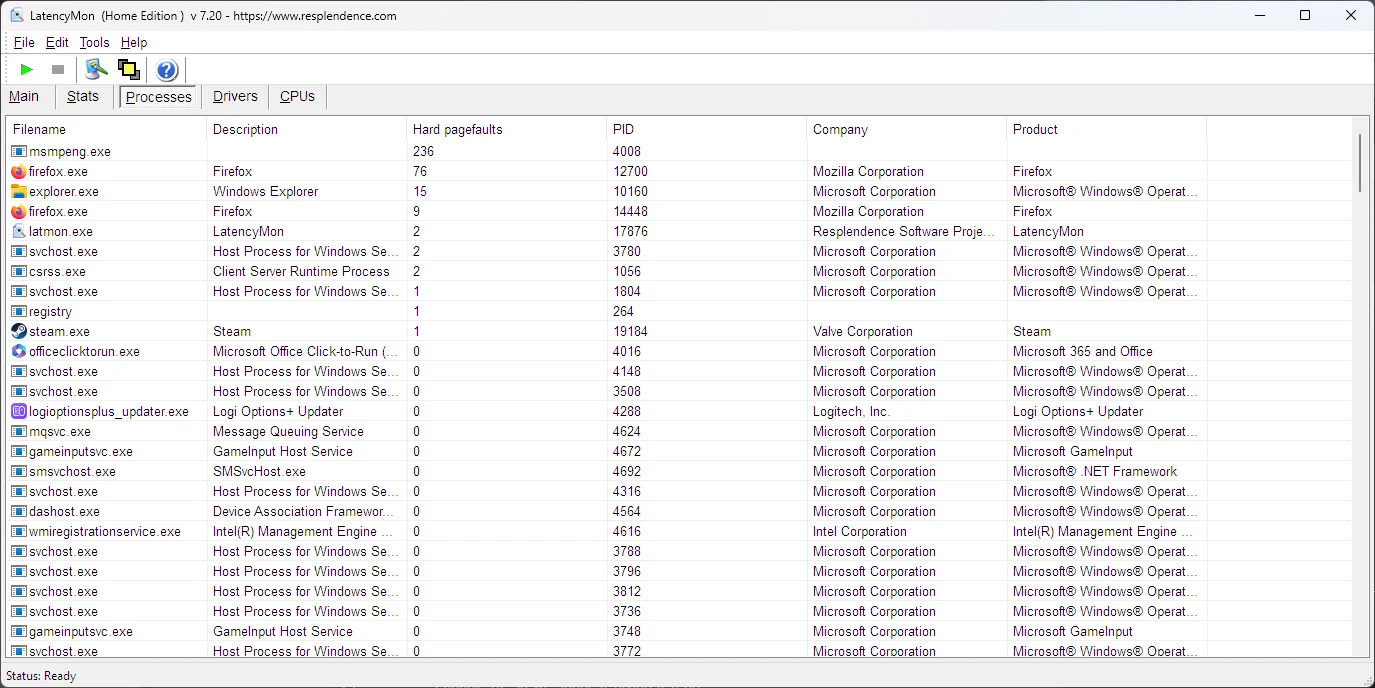Click the logioptionsplus_updater.exe icon

(x=19, y=412)
